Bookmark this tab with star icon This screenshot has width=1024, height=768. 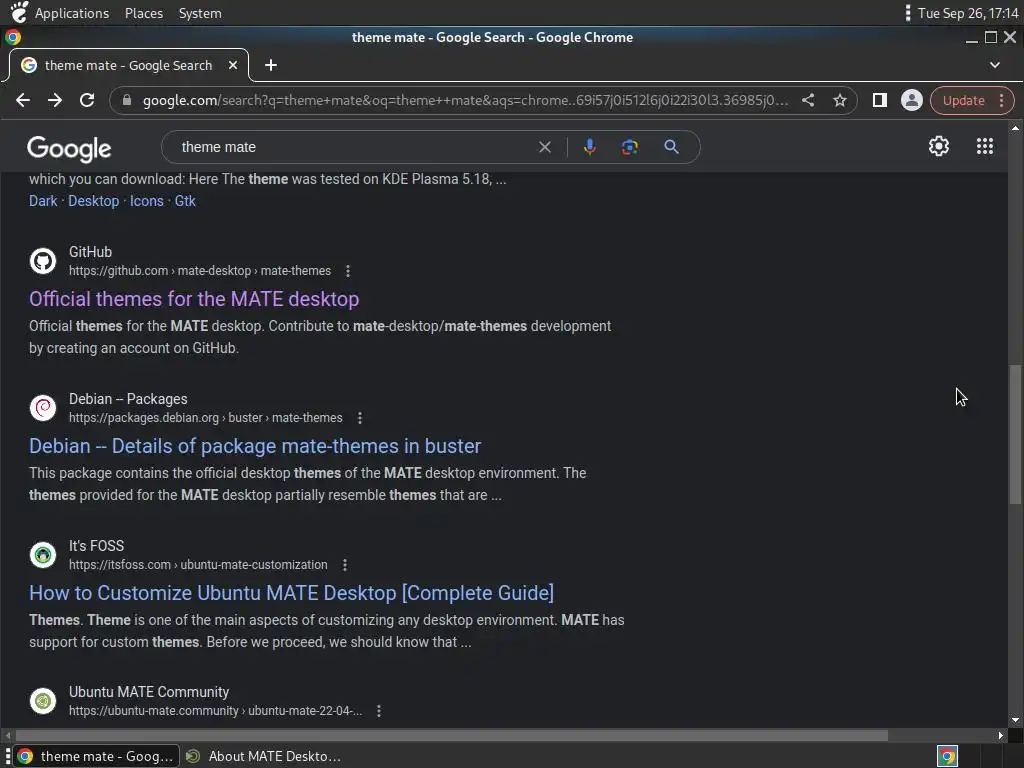(x=840, y=100)
